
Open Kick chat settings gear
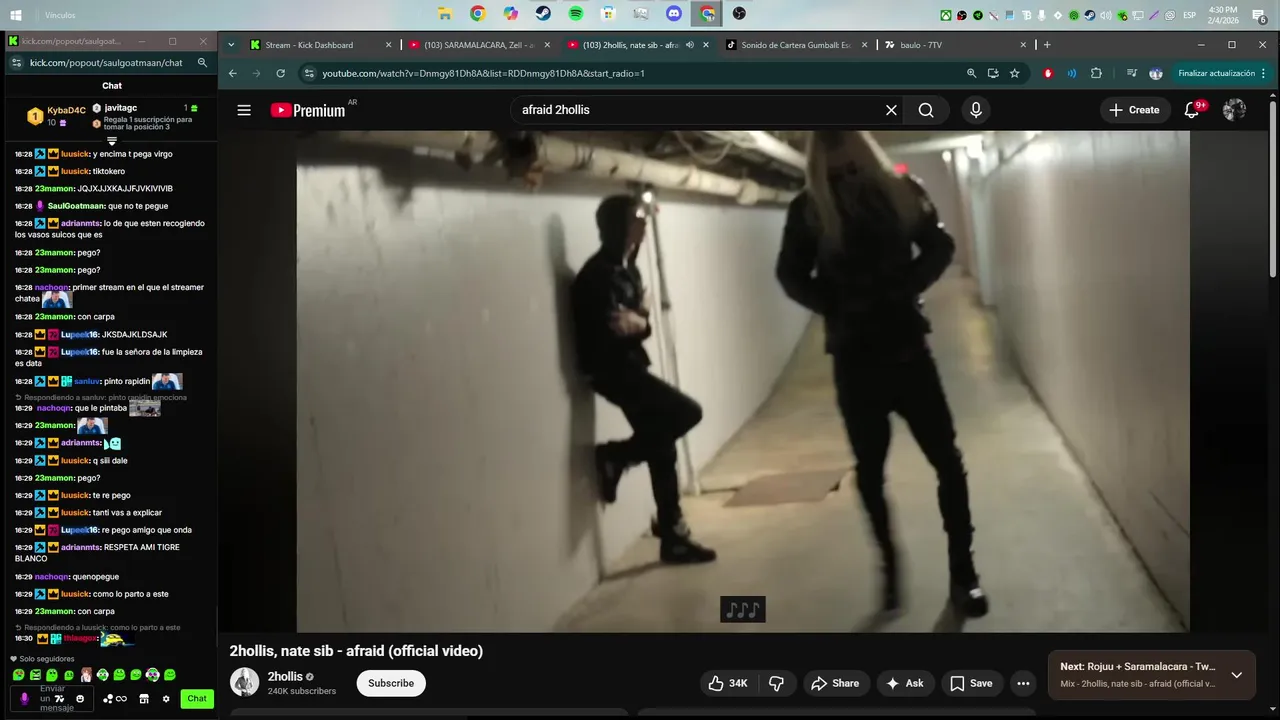click(x=166, y=698)
